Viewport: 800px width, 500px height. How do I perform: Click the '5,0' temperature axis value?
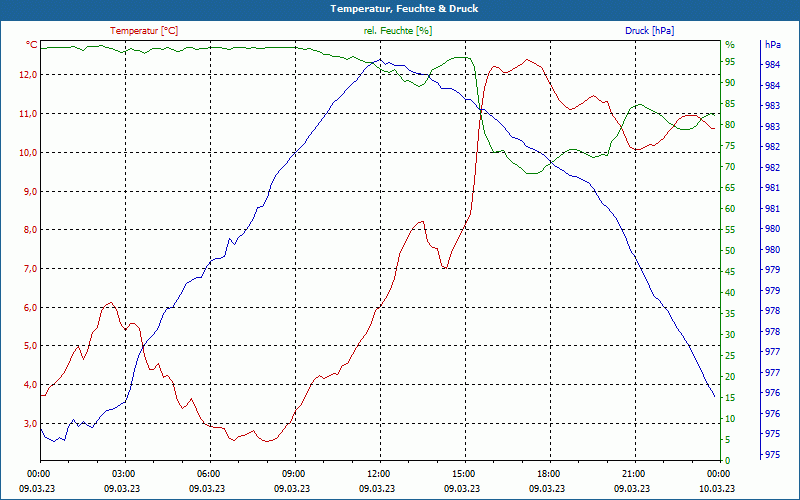tap(30, 346)
